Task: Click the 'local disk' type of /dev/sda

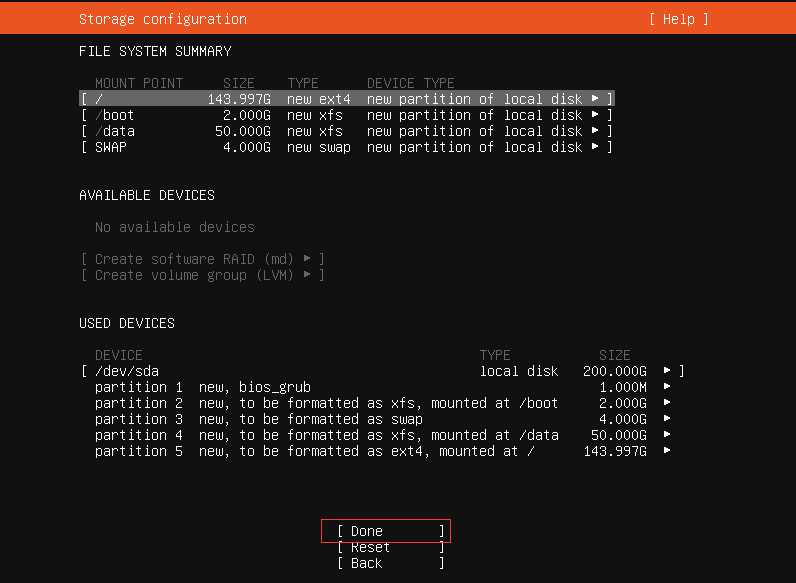Action: tap(519, 371)
